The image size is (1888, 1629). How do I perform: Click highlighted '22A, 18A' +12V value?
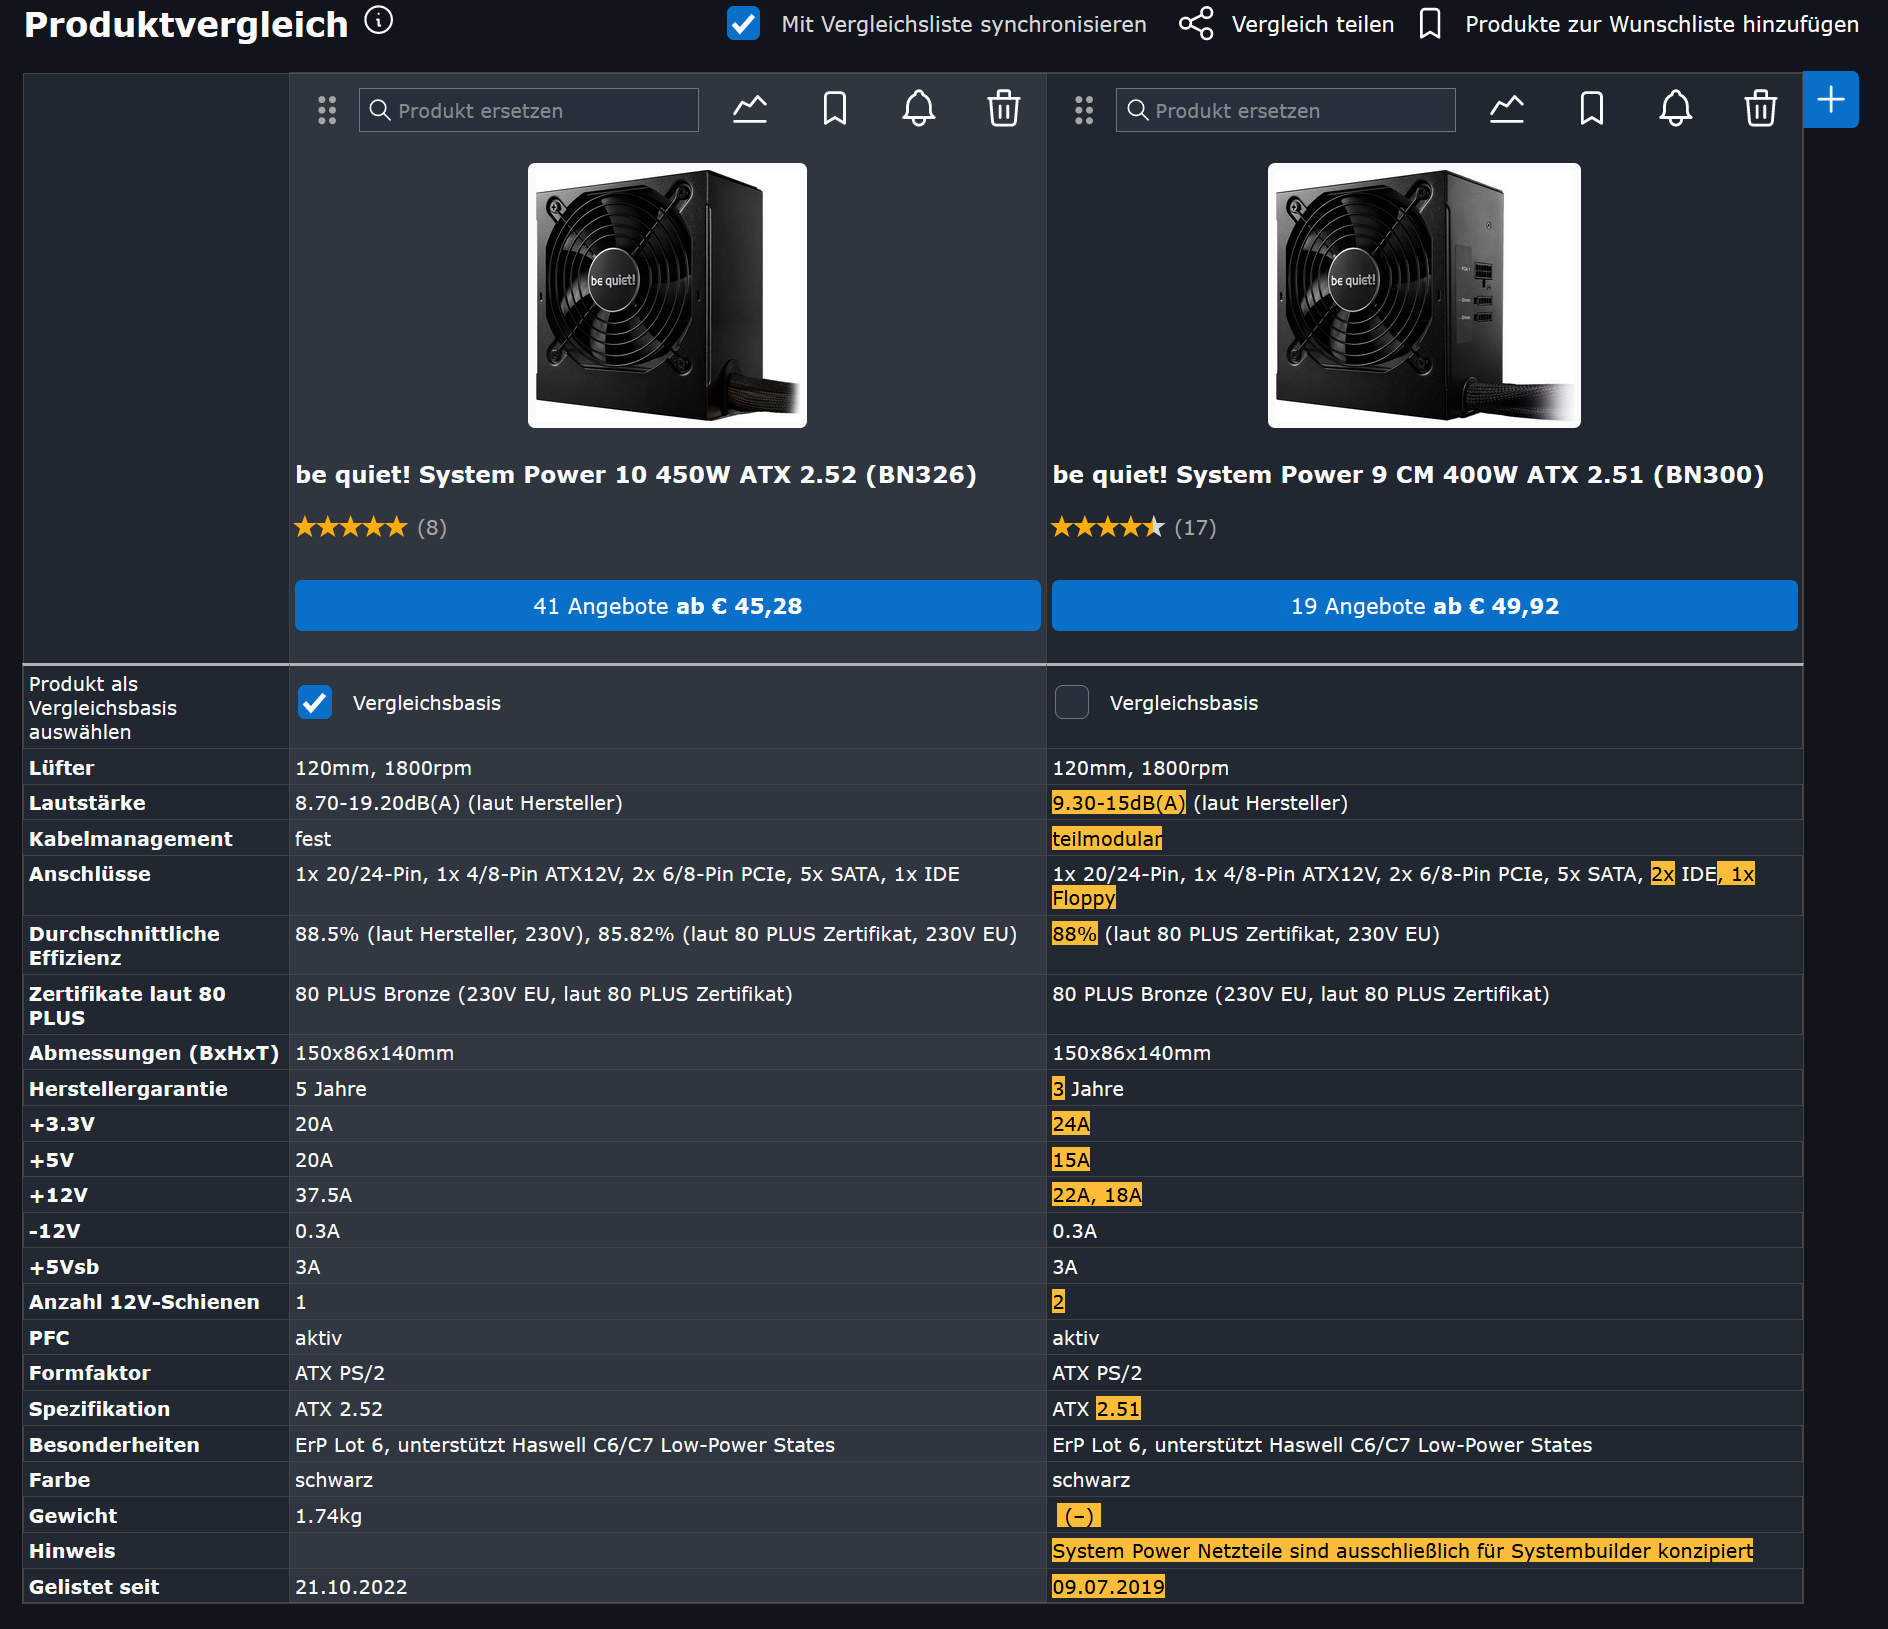point(1097,1195)
